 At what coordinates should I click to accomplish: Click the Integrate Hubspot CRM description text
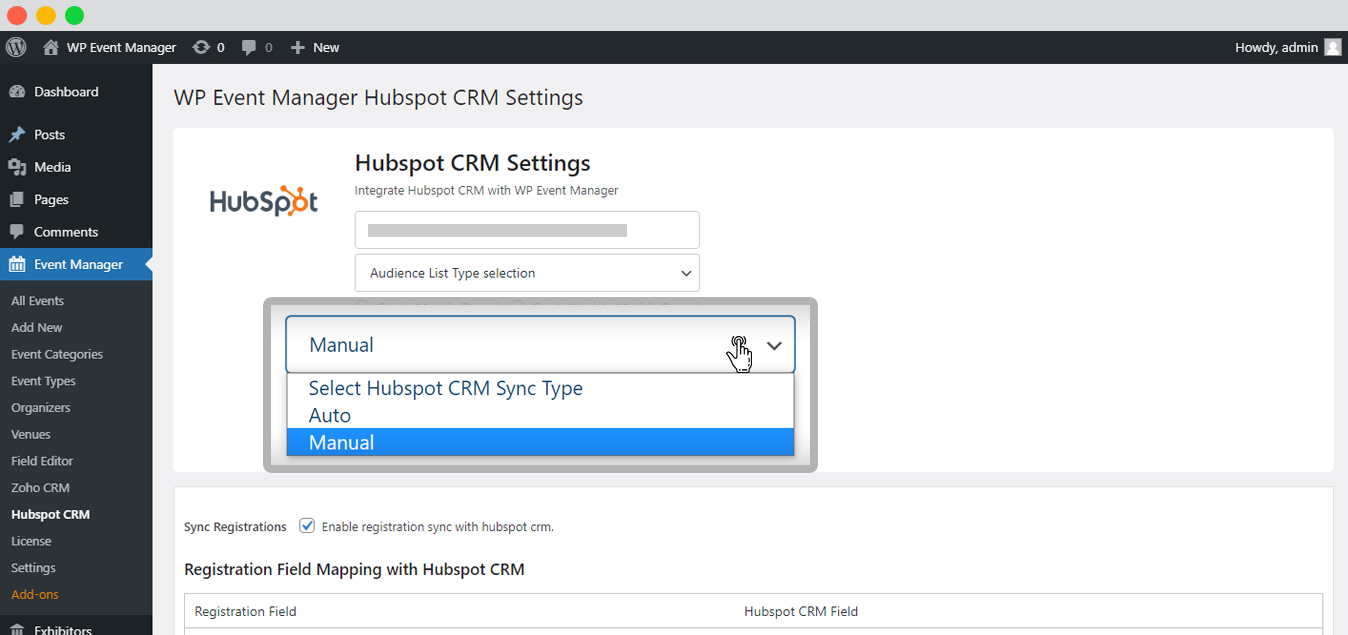(x=487, y=190)
